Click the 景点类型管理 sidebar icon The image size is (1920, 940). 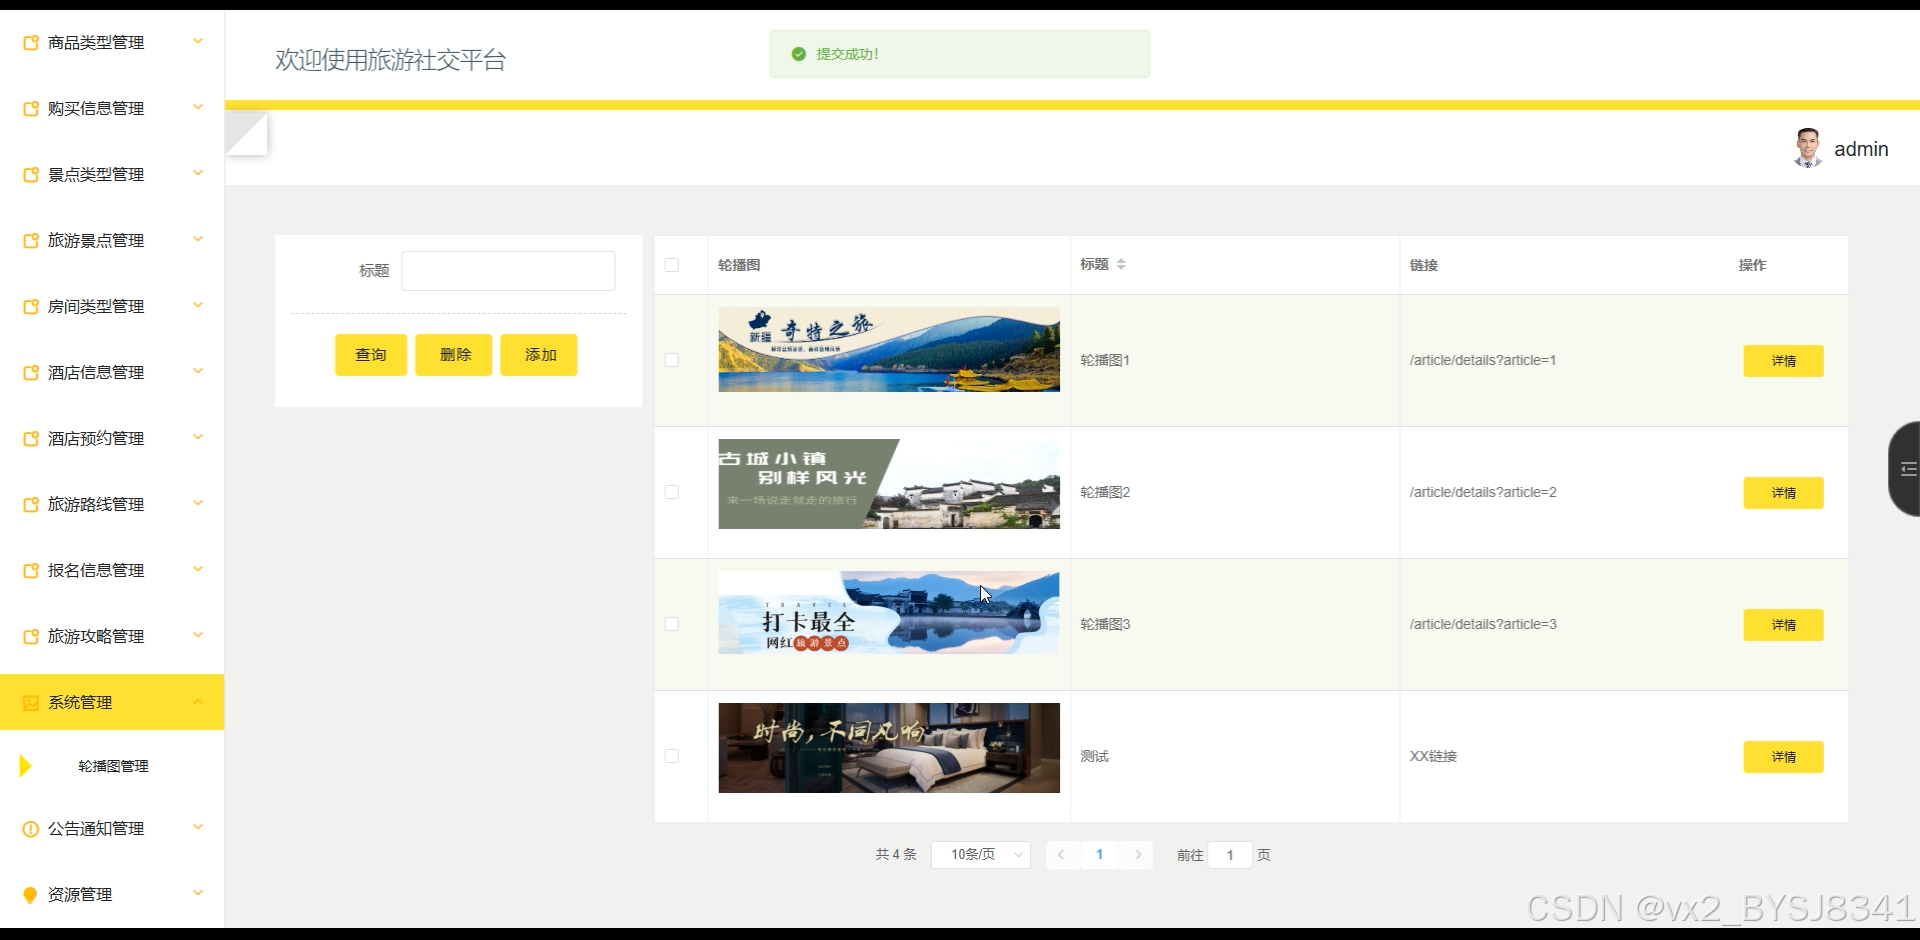pyautogui.click(x=31, y=175)
